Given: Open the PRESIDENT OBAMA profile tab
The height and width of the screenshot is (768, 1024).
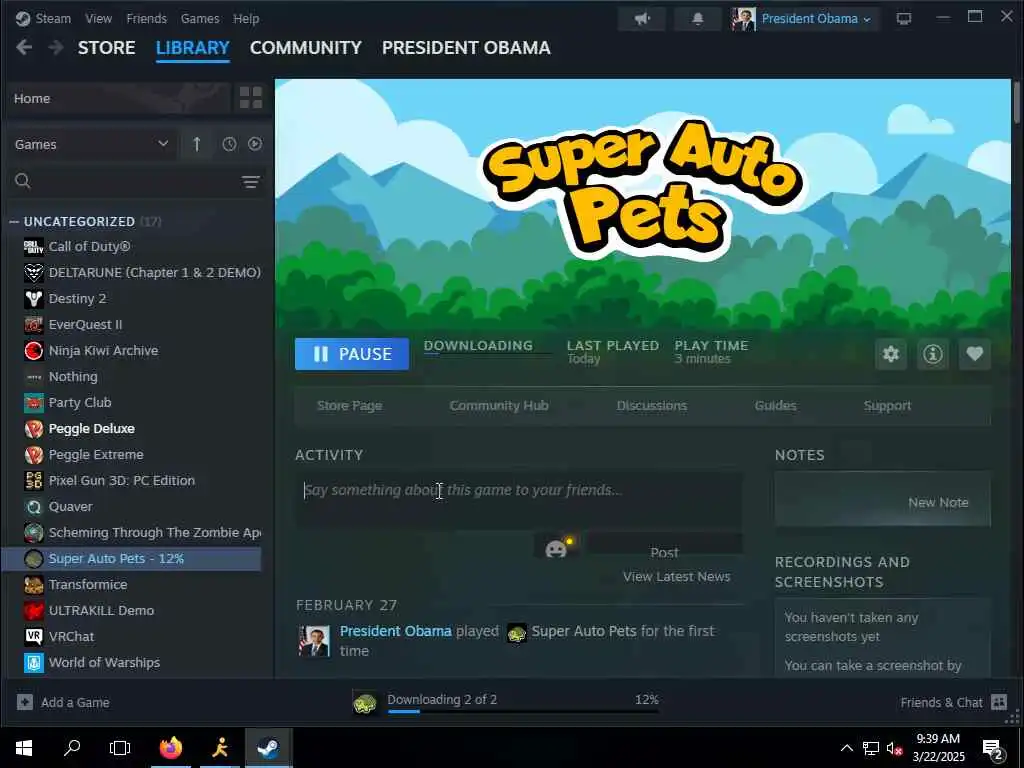Looking at the screenshot, I should coord(466,48).
